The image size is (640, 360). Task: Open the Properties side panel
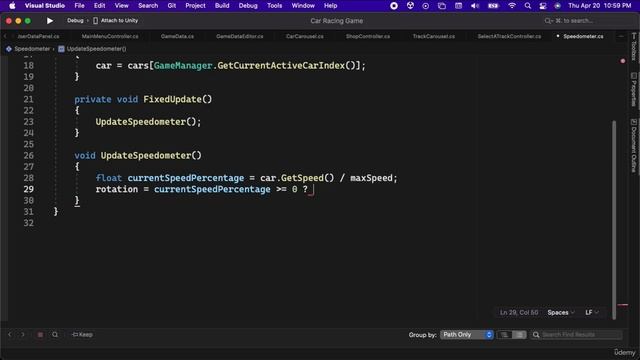pos(633,89)
